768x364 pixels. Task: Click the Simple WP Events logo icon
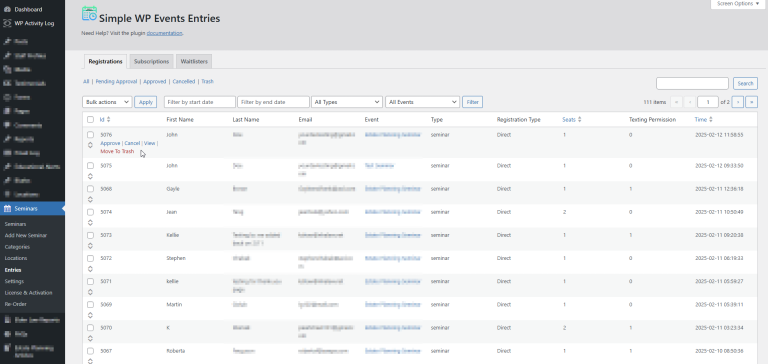pos(89,14)
